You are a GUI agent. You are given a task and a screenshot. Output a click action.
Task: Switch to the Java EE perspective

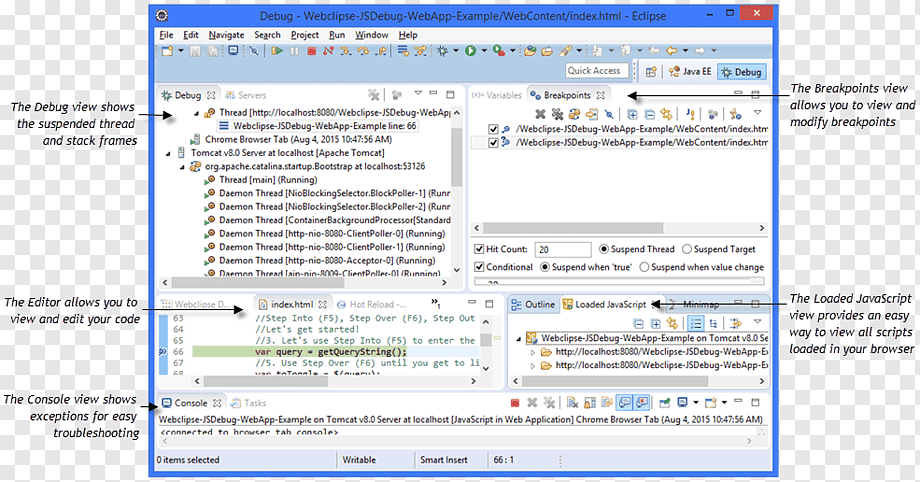(691, 72)
